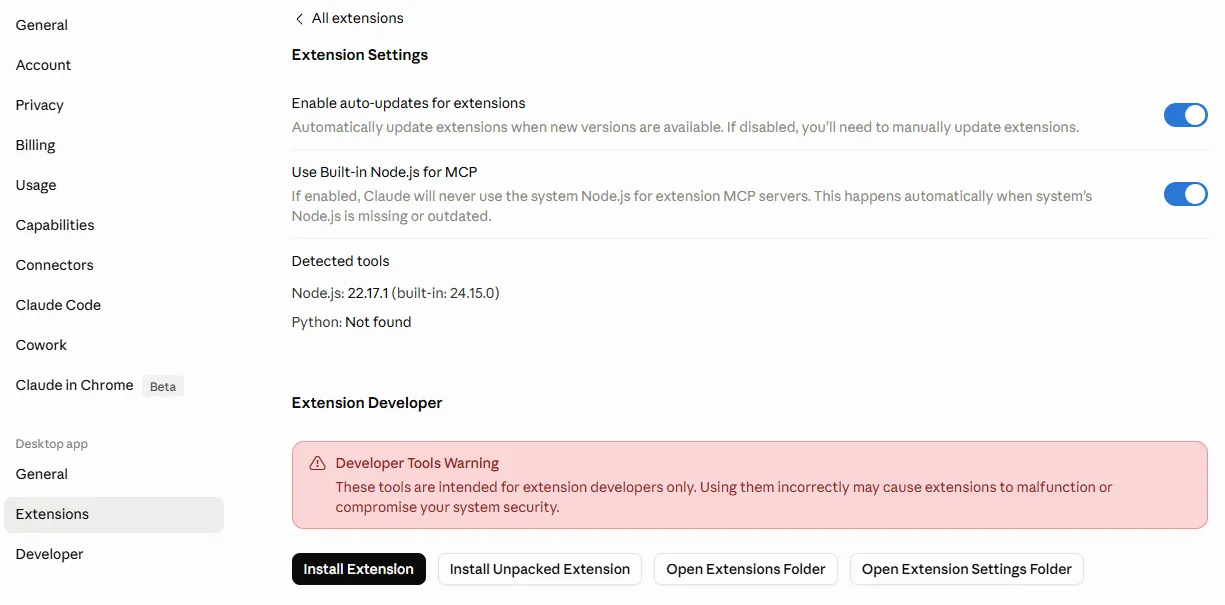Viewport: 1225px width, 605px height.
Task: Click the Python: Not found text
Action: 352,322
